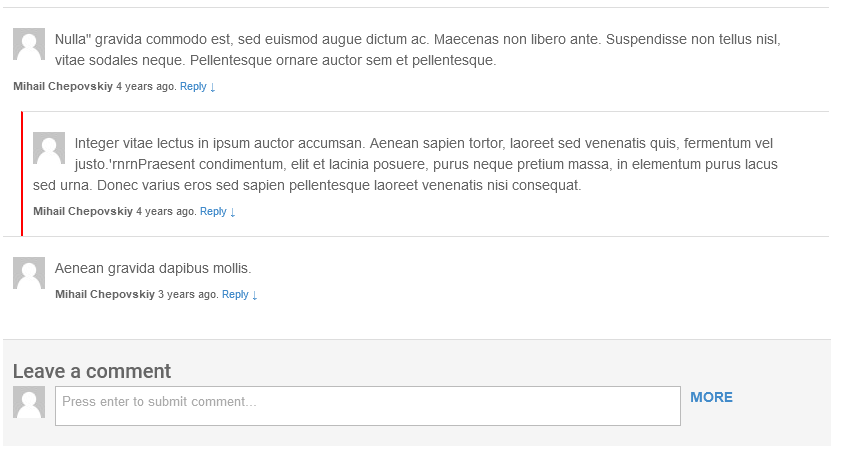The height and width of the screenshot is (453, 841).
Task: Click avatar on the nested 'Integer vitae lectus' reply
Action: [x=49, y=148]
